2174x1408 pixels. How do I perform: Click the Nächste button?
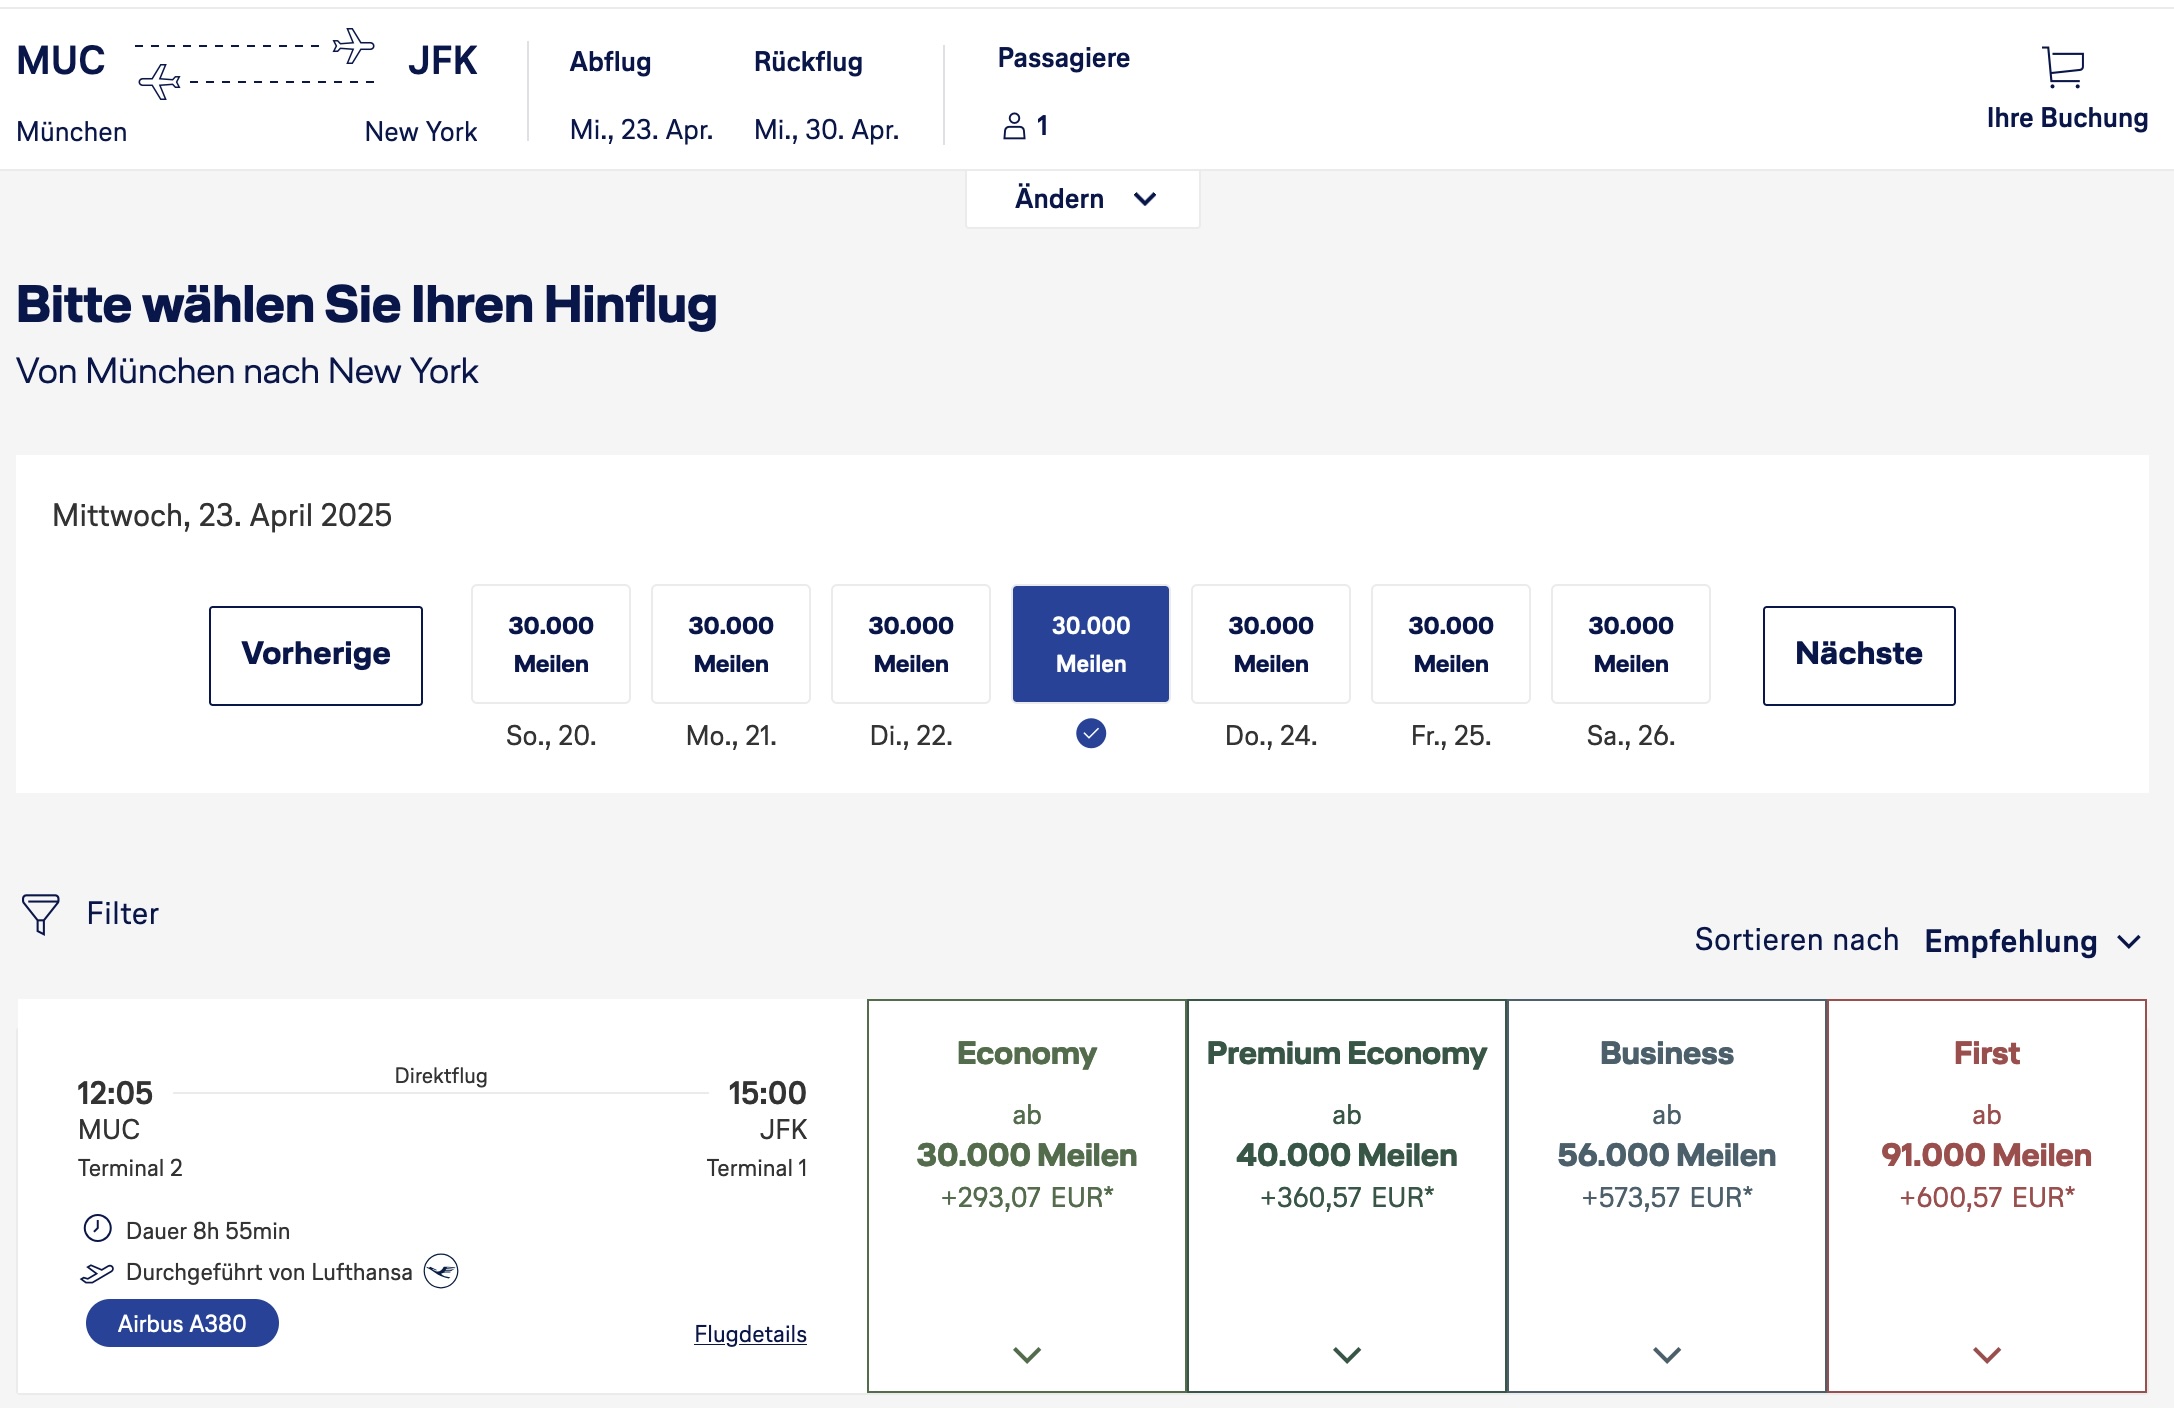(x=1858, y=655)
